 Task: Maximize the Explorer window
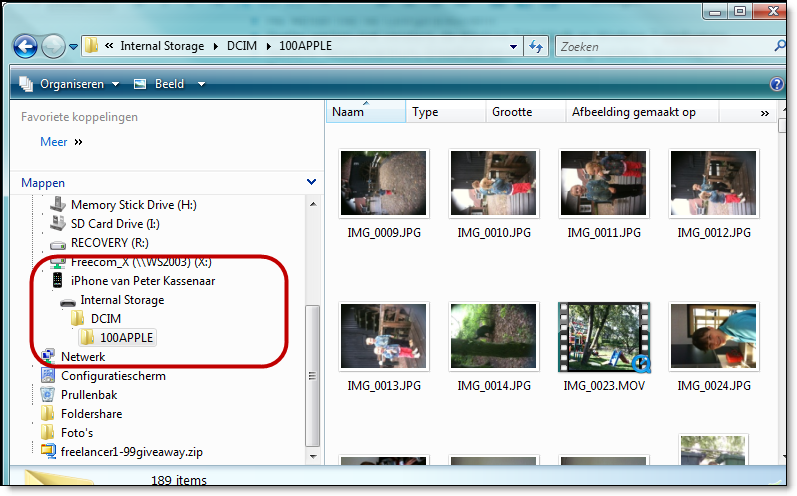(x=740, y=11)
